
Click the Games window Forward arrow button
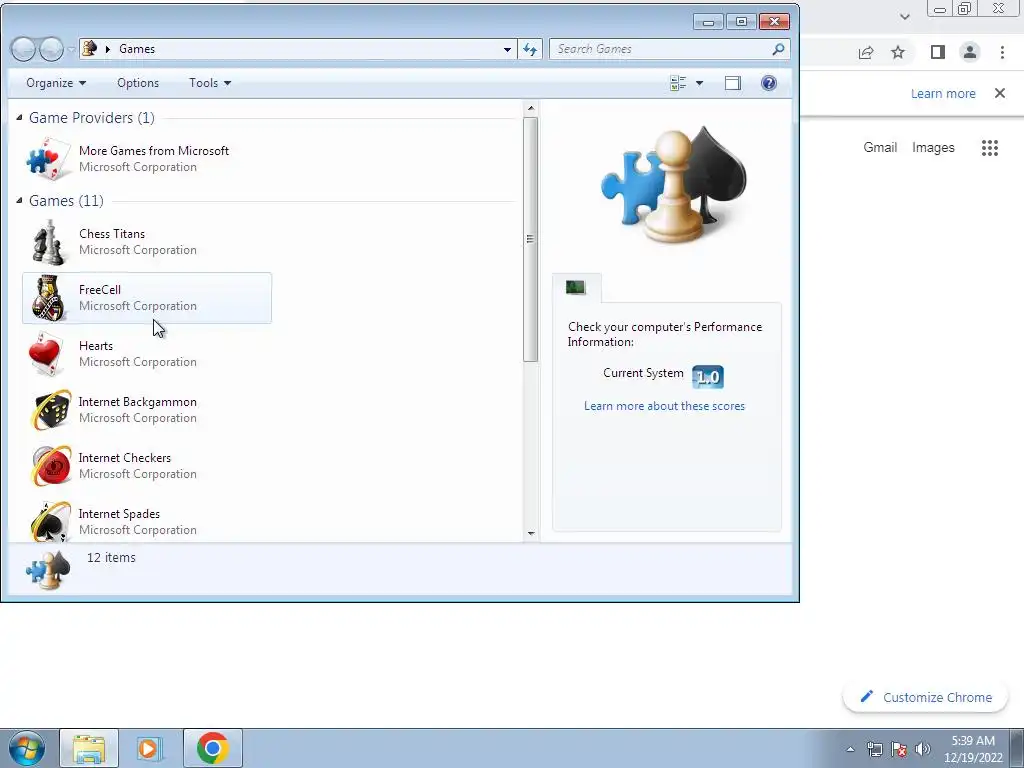52,49
